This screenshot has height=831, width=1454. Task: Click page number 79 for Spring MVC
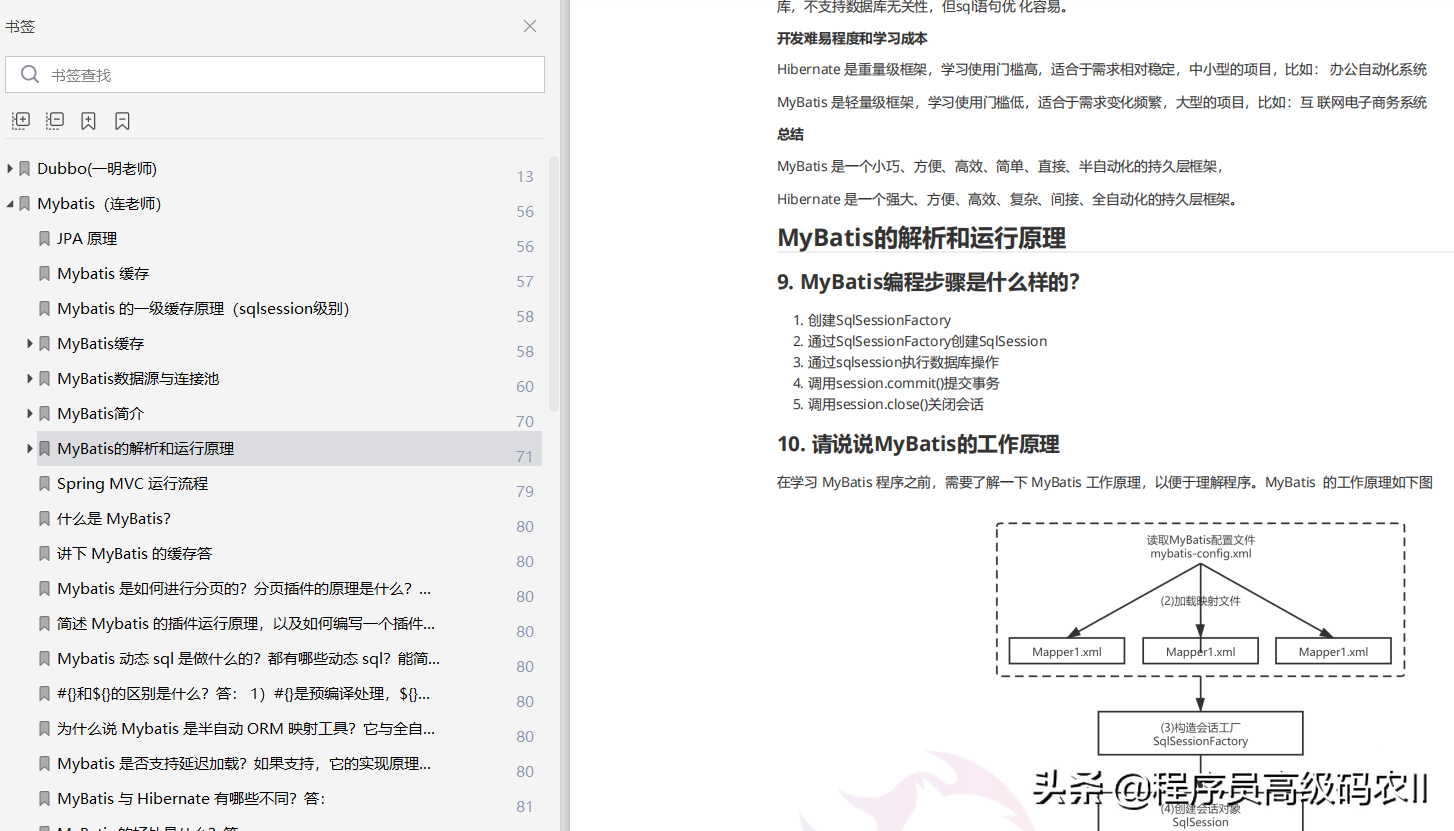pos(525,492)
